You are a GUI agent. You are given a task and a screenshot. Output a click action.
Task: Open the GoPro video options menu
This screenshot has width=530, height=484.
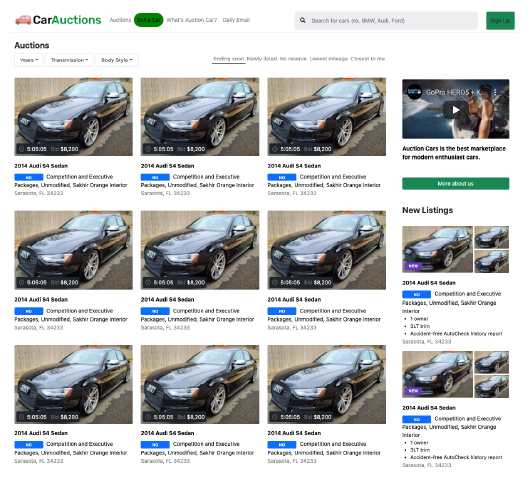(x=495, y=92)
